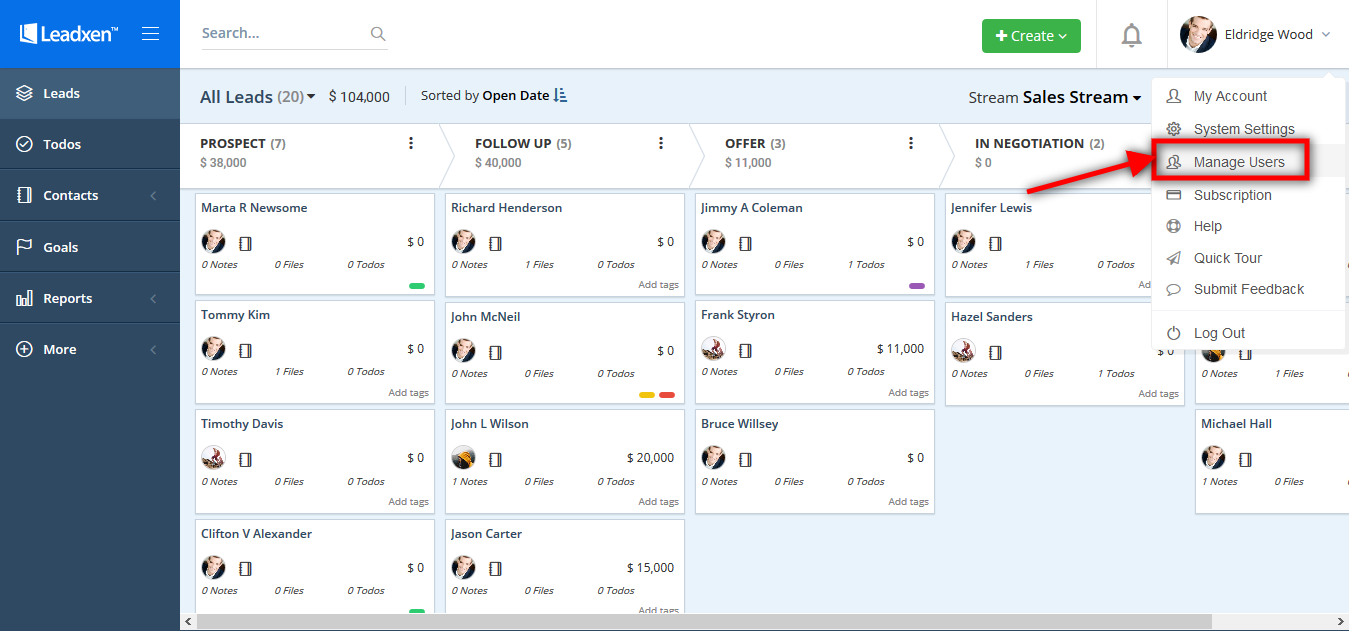The height and width of the screenshot is (631, 1349).
Task: Click green tag on Marta R Newsome card
Action: (417, 286)
